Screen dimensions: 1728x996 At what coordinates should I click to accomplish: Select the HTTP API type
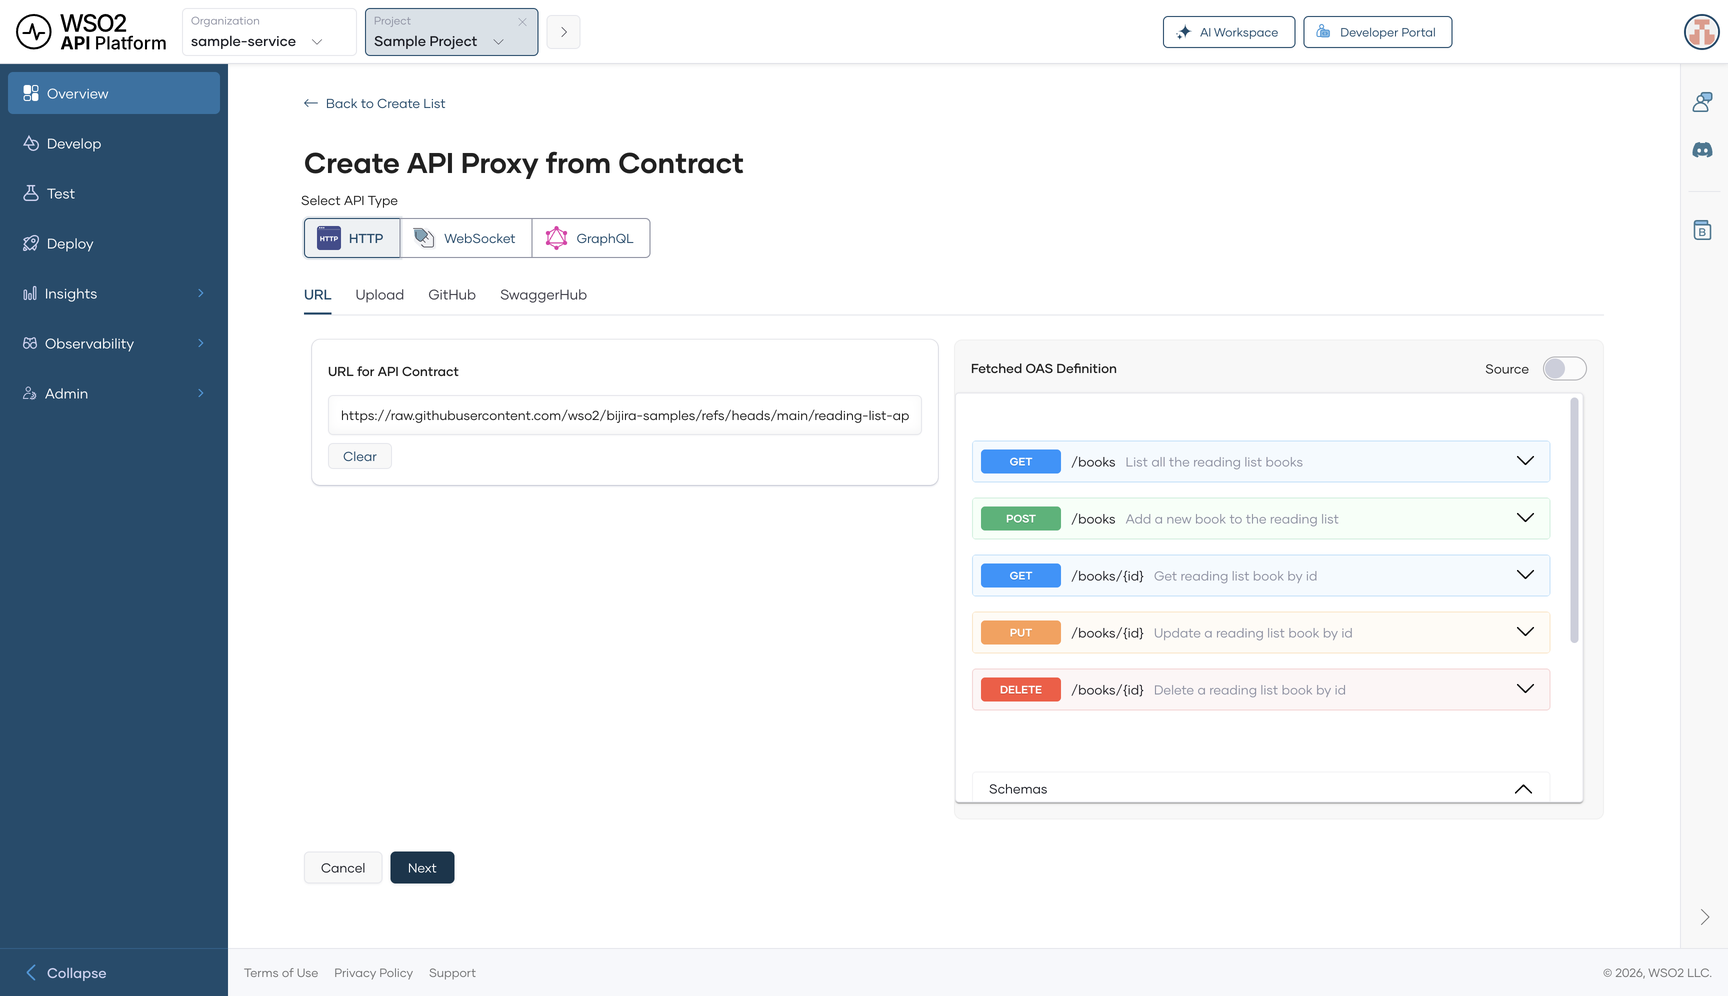click(x=352, y=238)
